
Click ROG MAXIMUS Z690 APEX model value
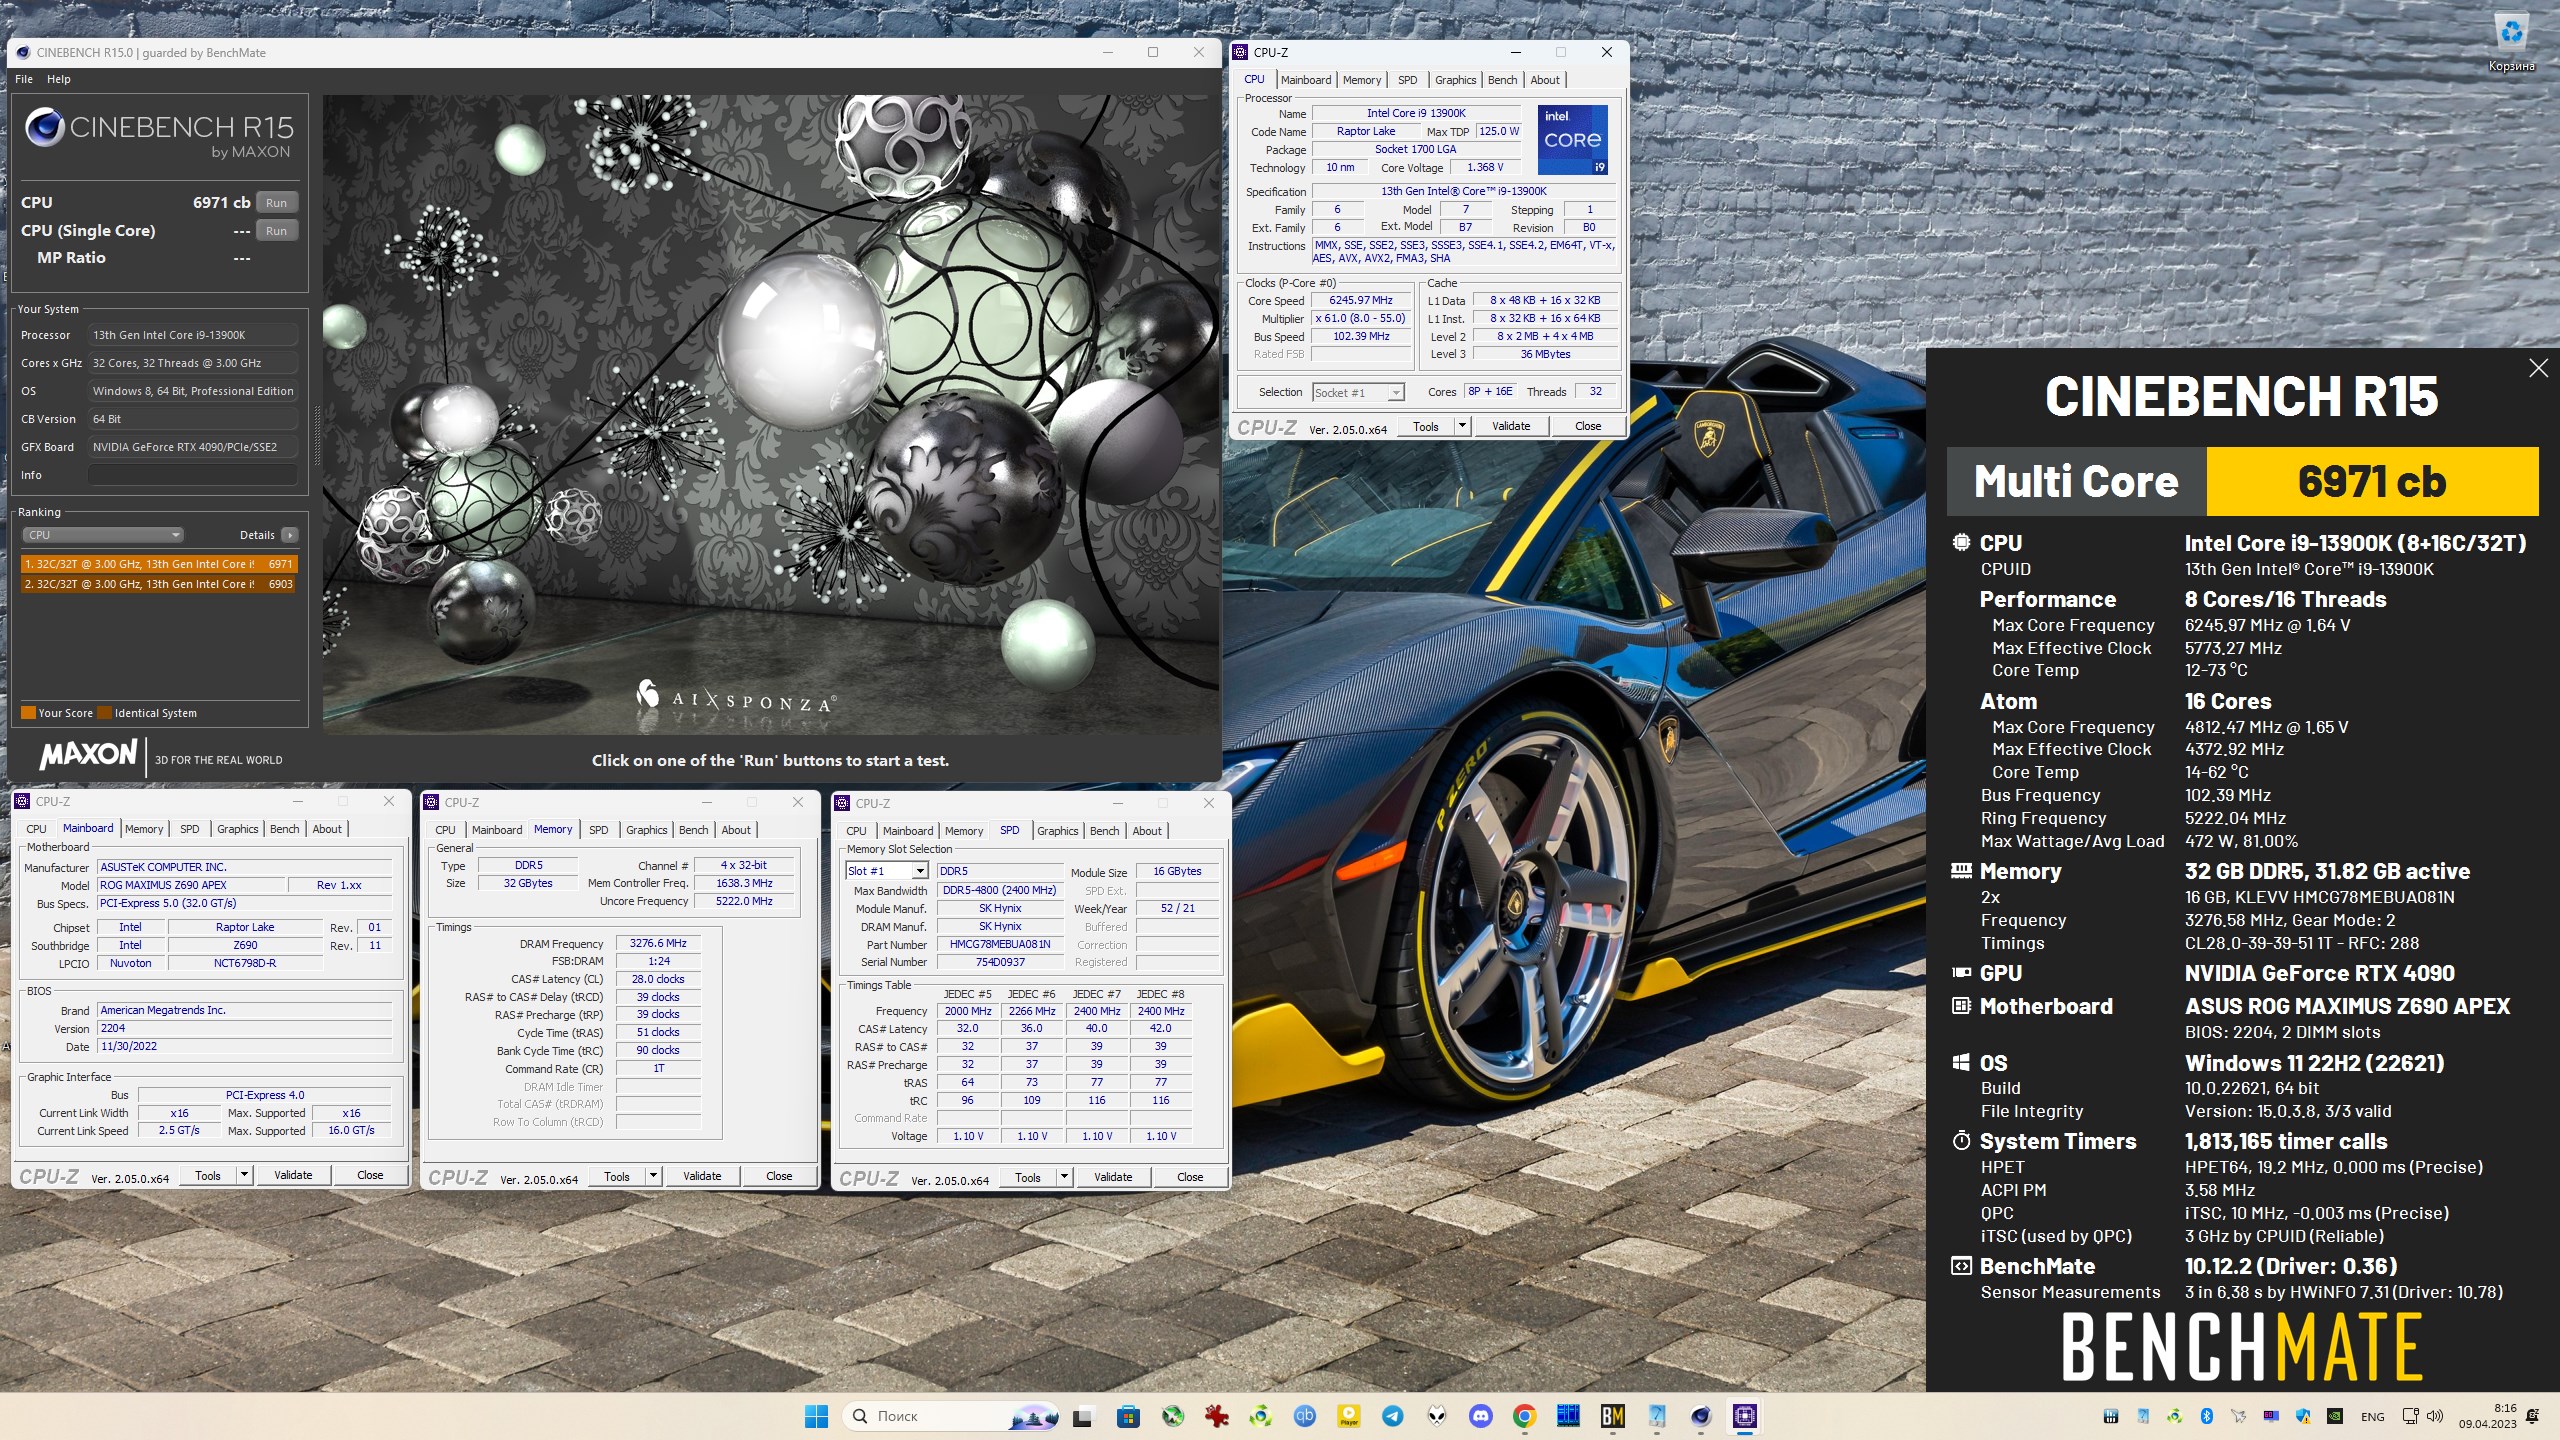coord(191,885)
